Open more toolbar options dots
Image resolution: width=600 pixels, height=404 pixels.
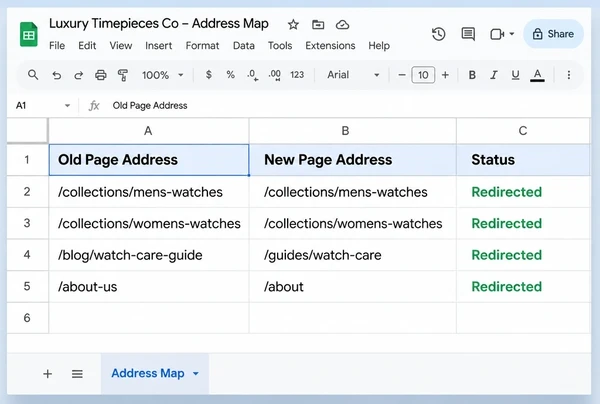click(569, 75)
